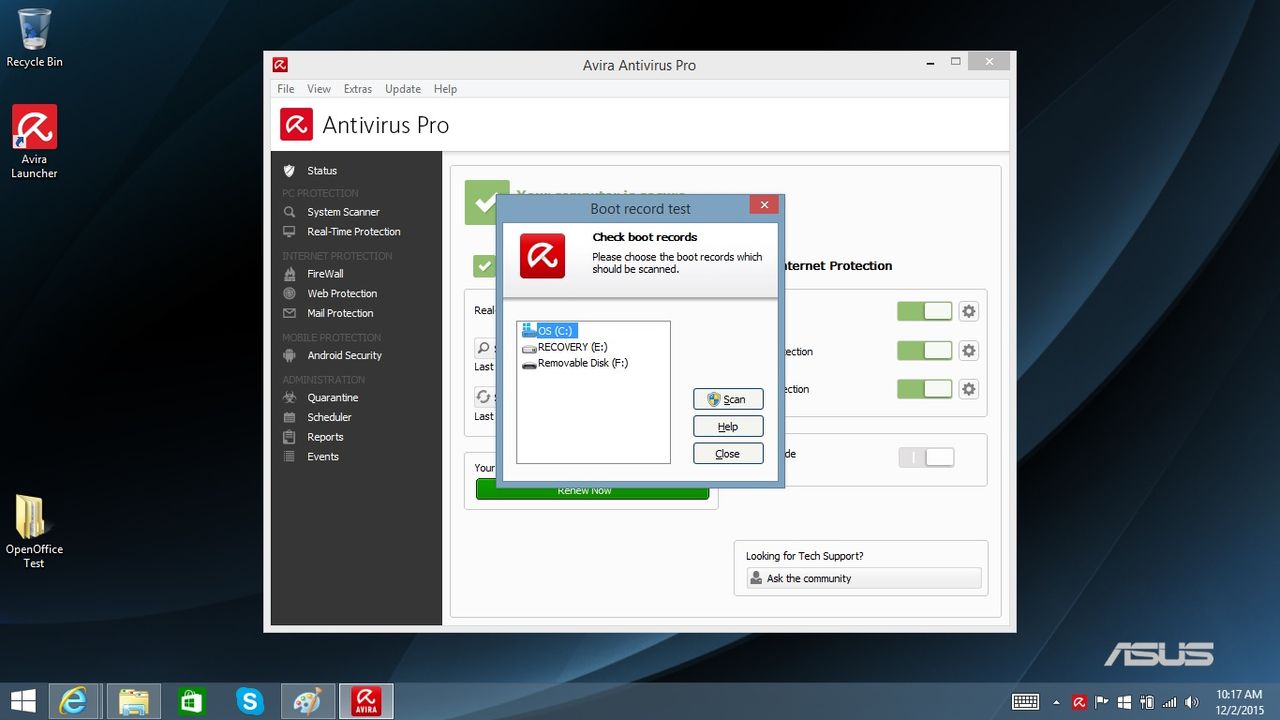Toggle the Web Protection switch off
The height and width of the screenshot is (720, 1280).
tap(925, 351)
